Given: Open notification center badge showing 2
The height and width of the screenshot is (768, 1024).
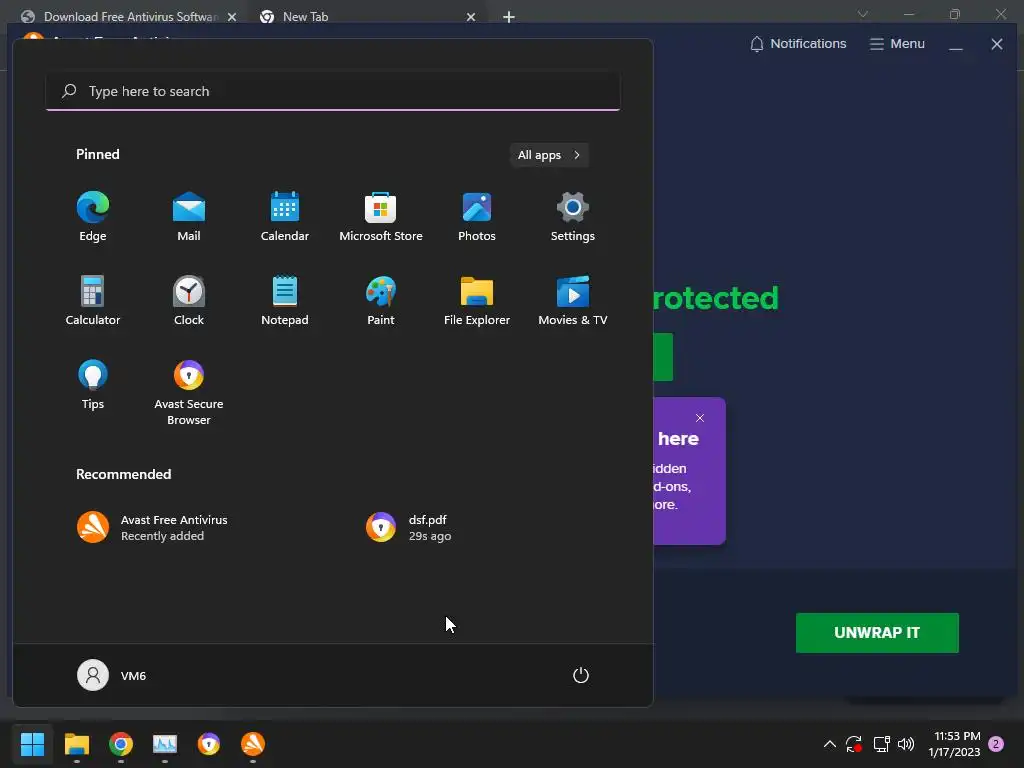Looking at the screenshot, I should click(996, 744).
